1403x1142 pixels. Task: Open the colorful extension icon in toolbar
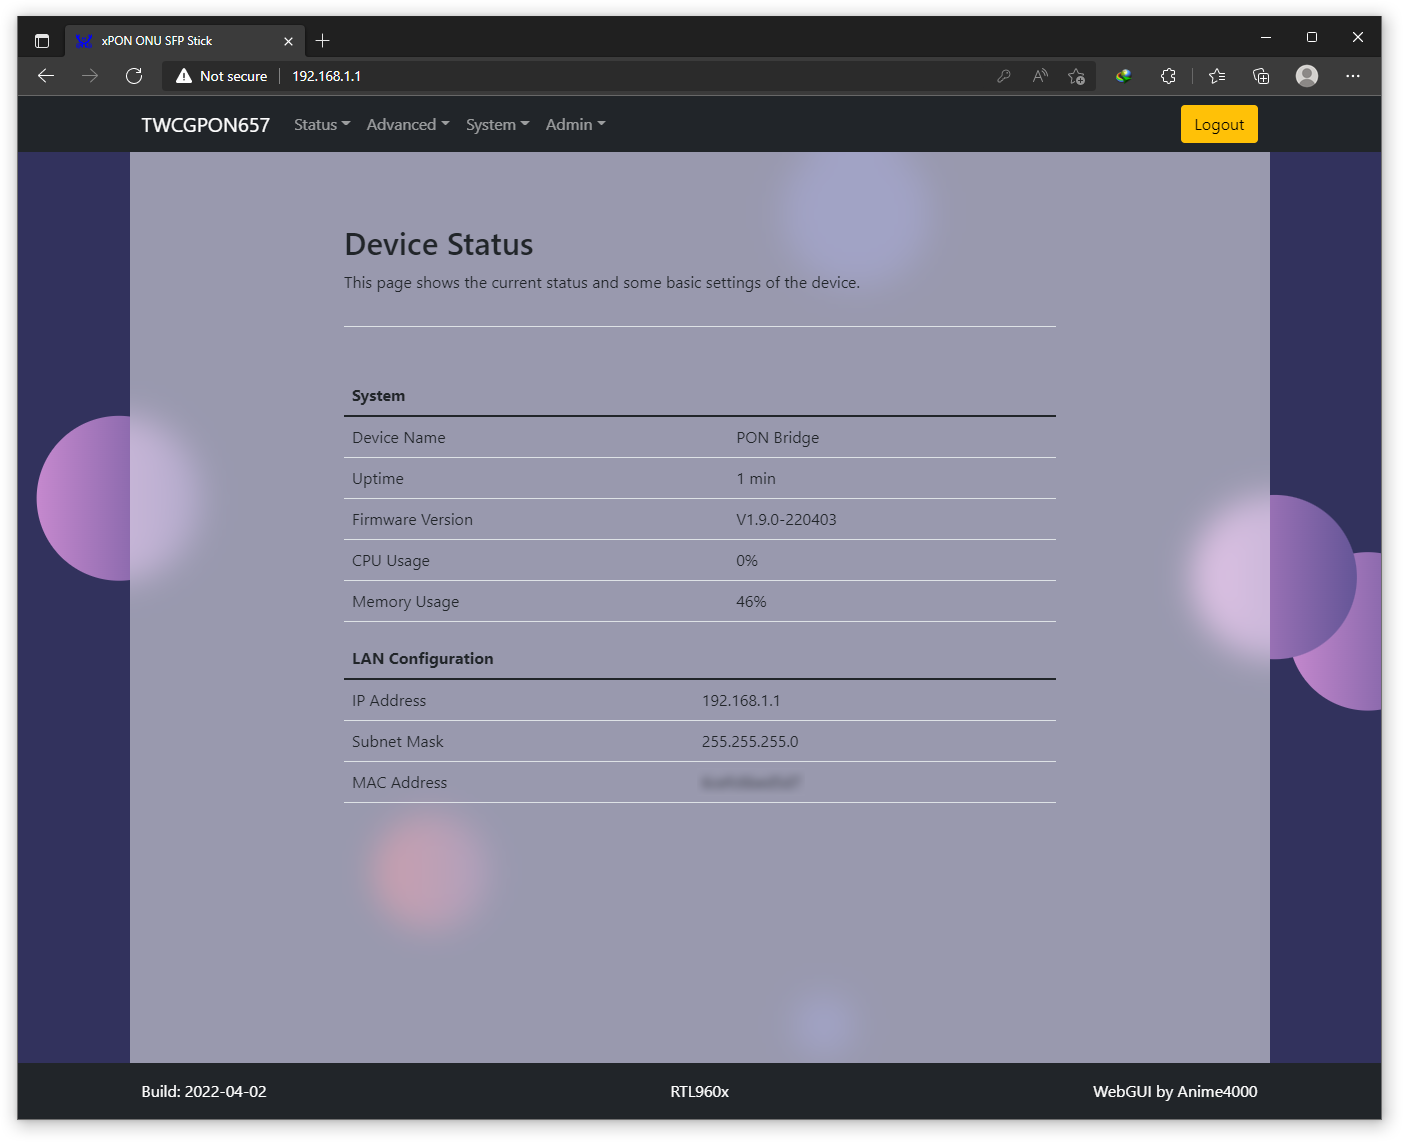1124,76
